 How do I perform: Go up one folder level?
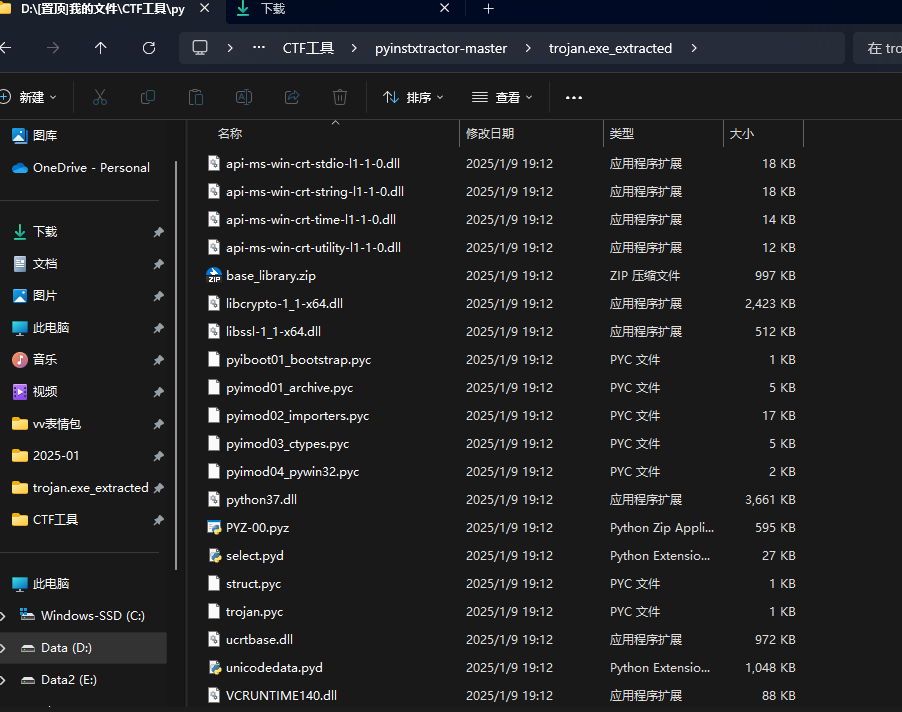coord(100,48)
